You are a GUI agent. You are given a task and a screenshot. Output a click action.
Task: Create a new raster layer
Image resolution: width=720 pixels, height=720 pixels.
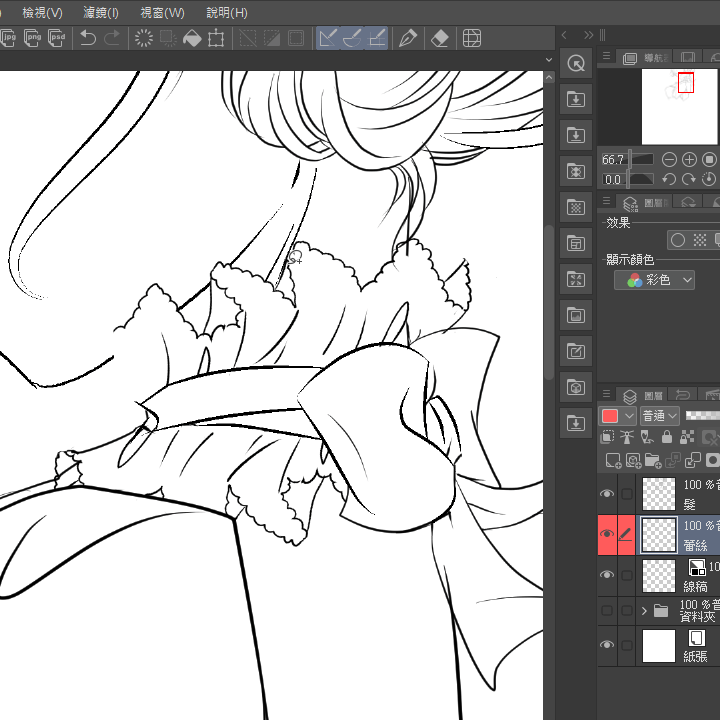613,460
